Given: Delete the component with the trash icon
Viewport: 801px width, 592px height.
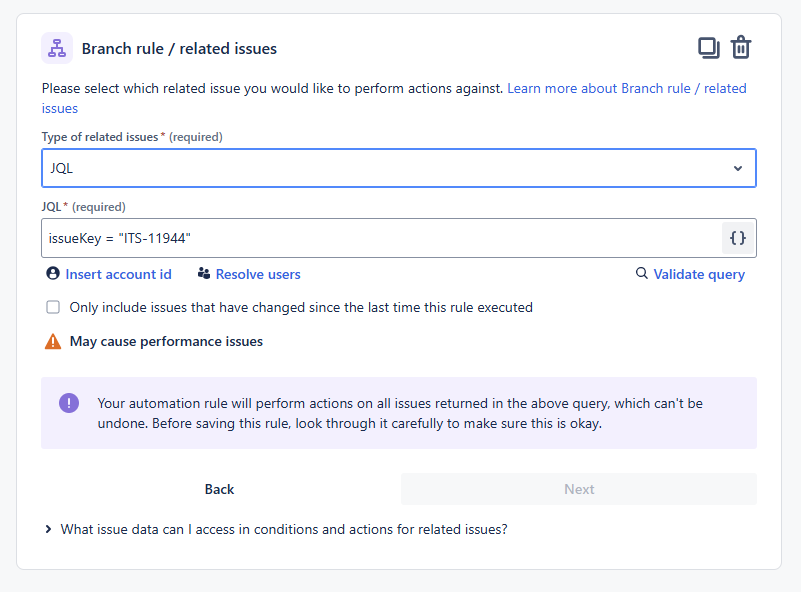Looking at the screenshot, I should pos(741,47).
